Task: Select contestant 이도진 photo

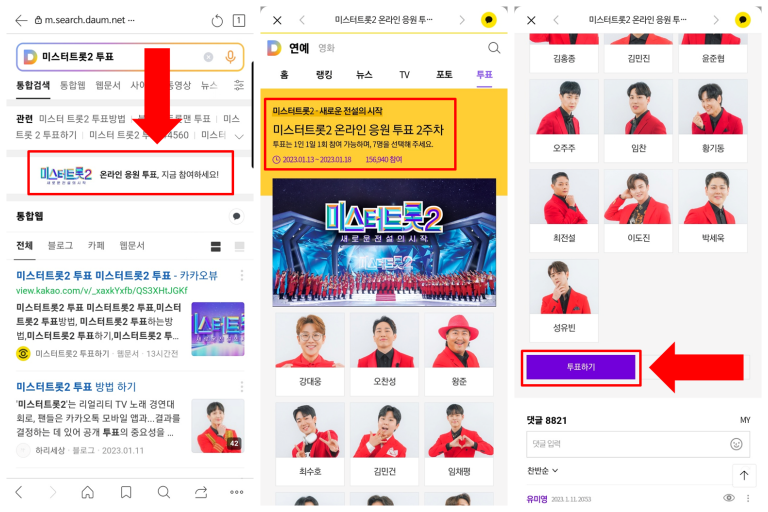Action: click(638, 197)
